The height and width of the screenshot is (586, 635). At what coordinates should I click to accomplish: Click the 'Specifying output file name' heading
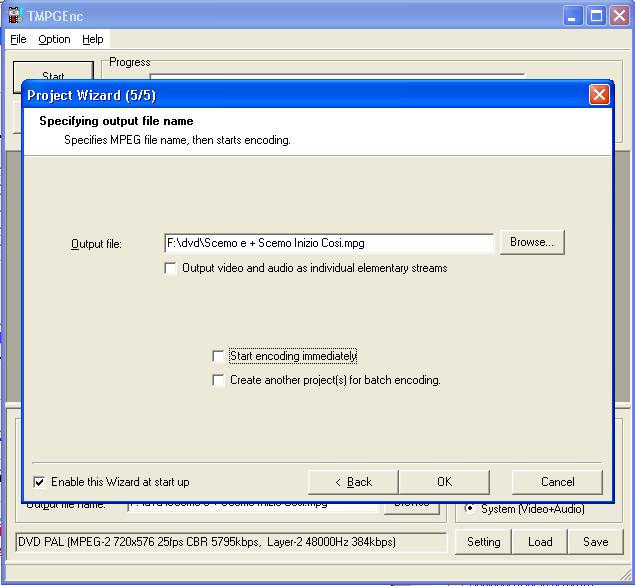116,121
